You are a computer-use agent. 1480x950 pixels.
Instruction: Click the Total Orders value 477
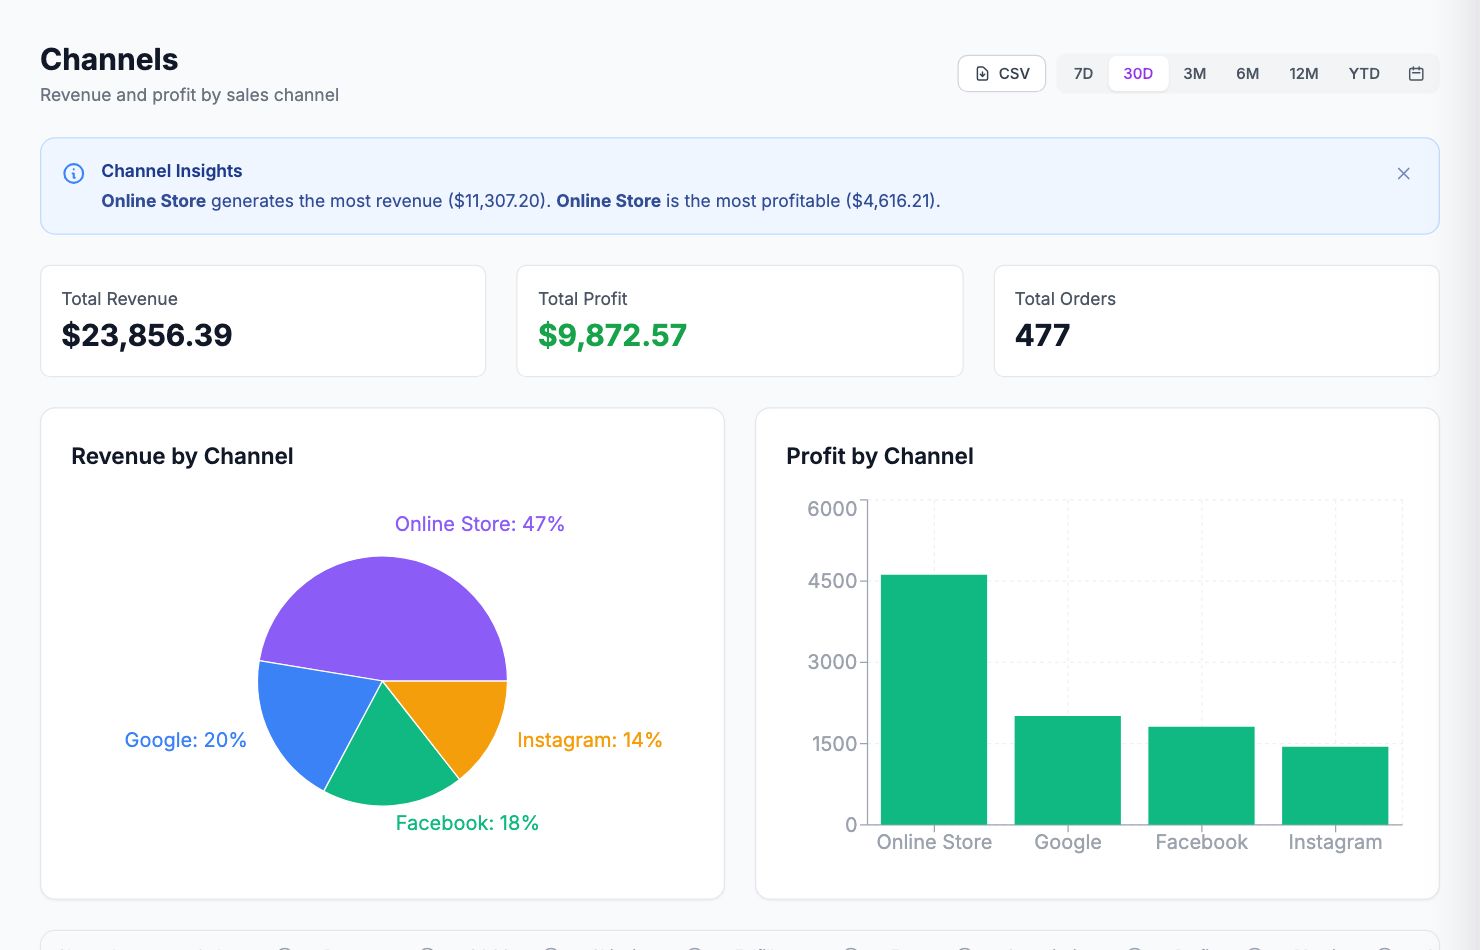pos(1042,335)
